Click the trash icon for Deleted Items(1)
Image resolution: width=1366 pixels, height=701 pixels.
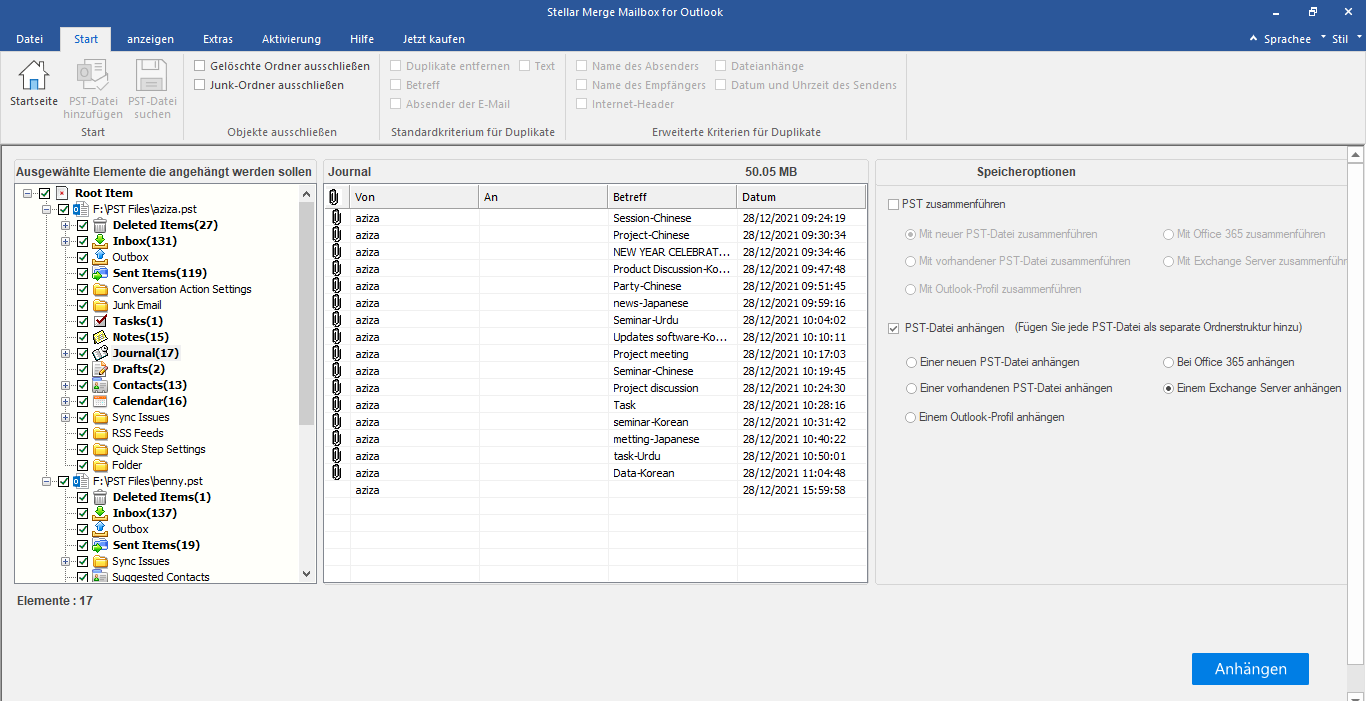100,497
